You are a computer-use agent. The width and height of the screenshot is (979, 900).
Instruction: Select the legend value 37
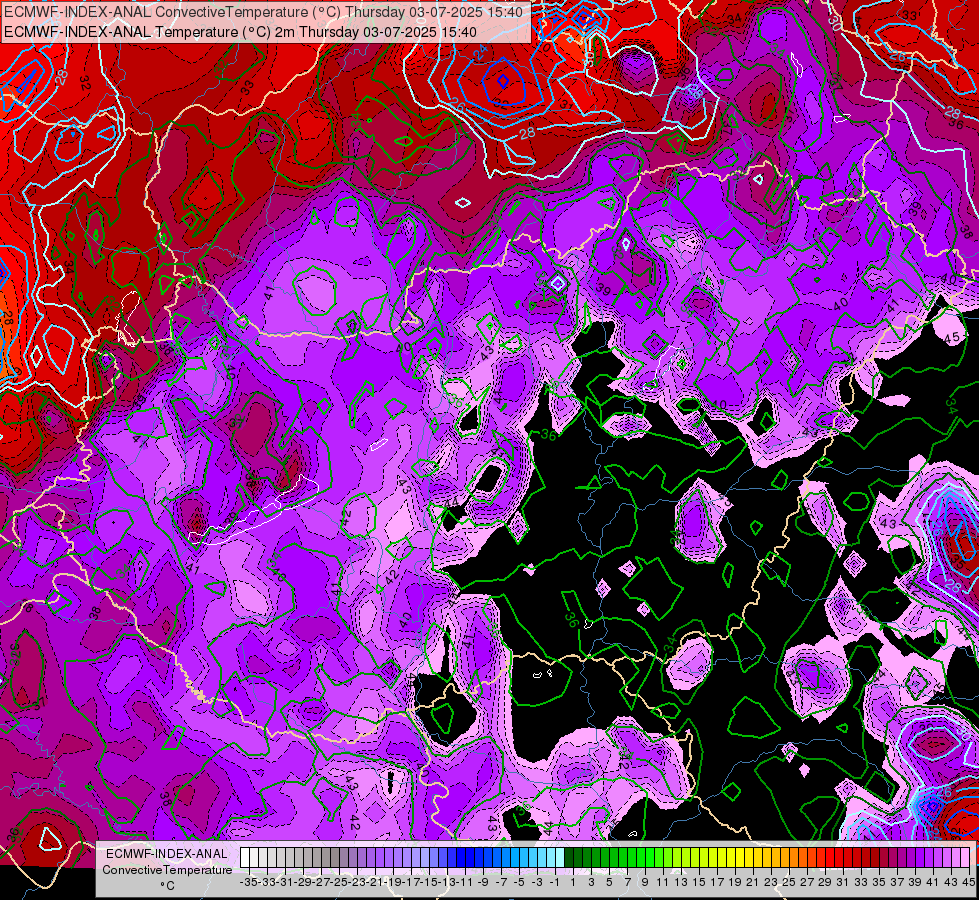897,882
